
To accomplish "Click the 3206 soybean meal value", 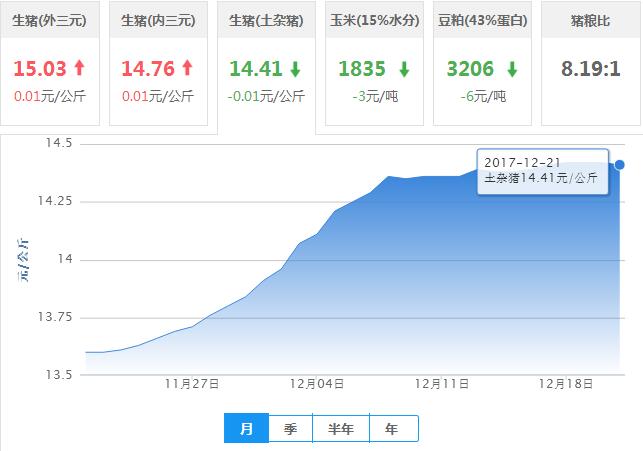I will [470, 68].
